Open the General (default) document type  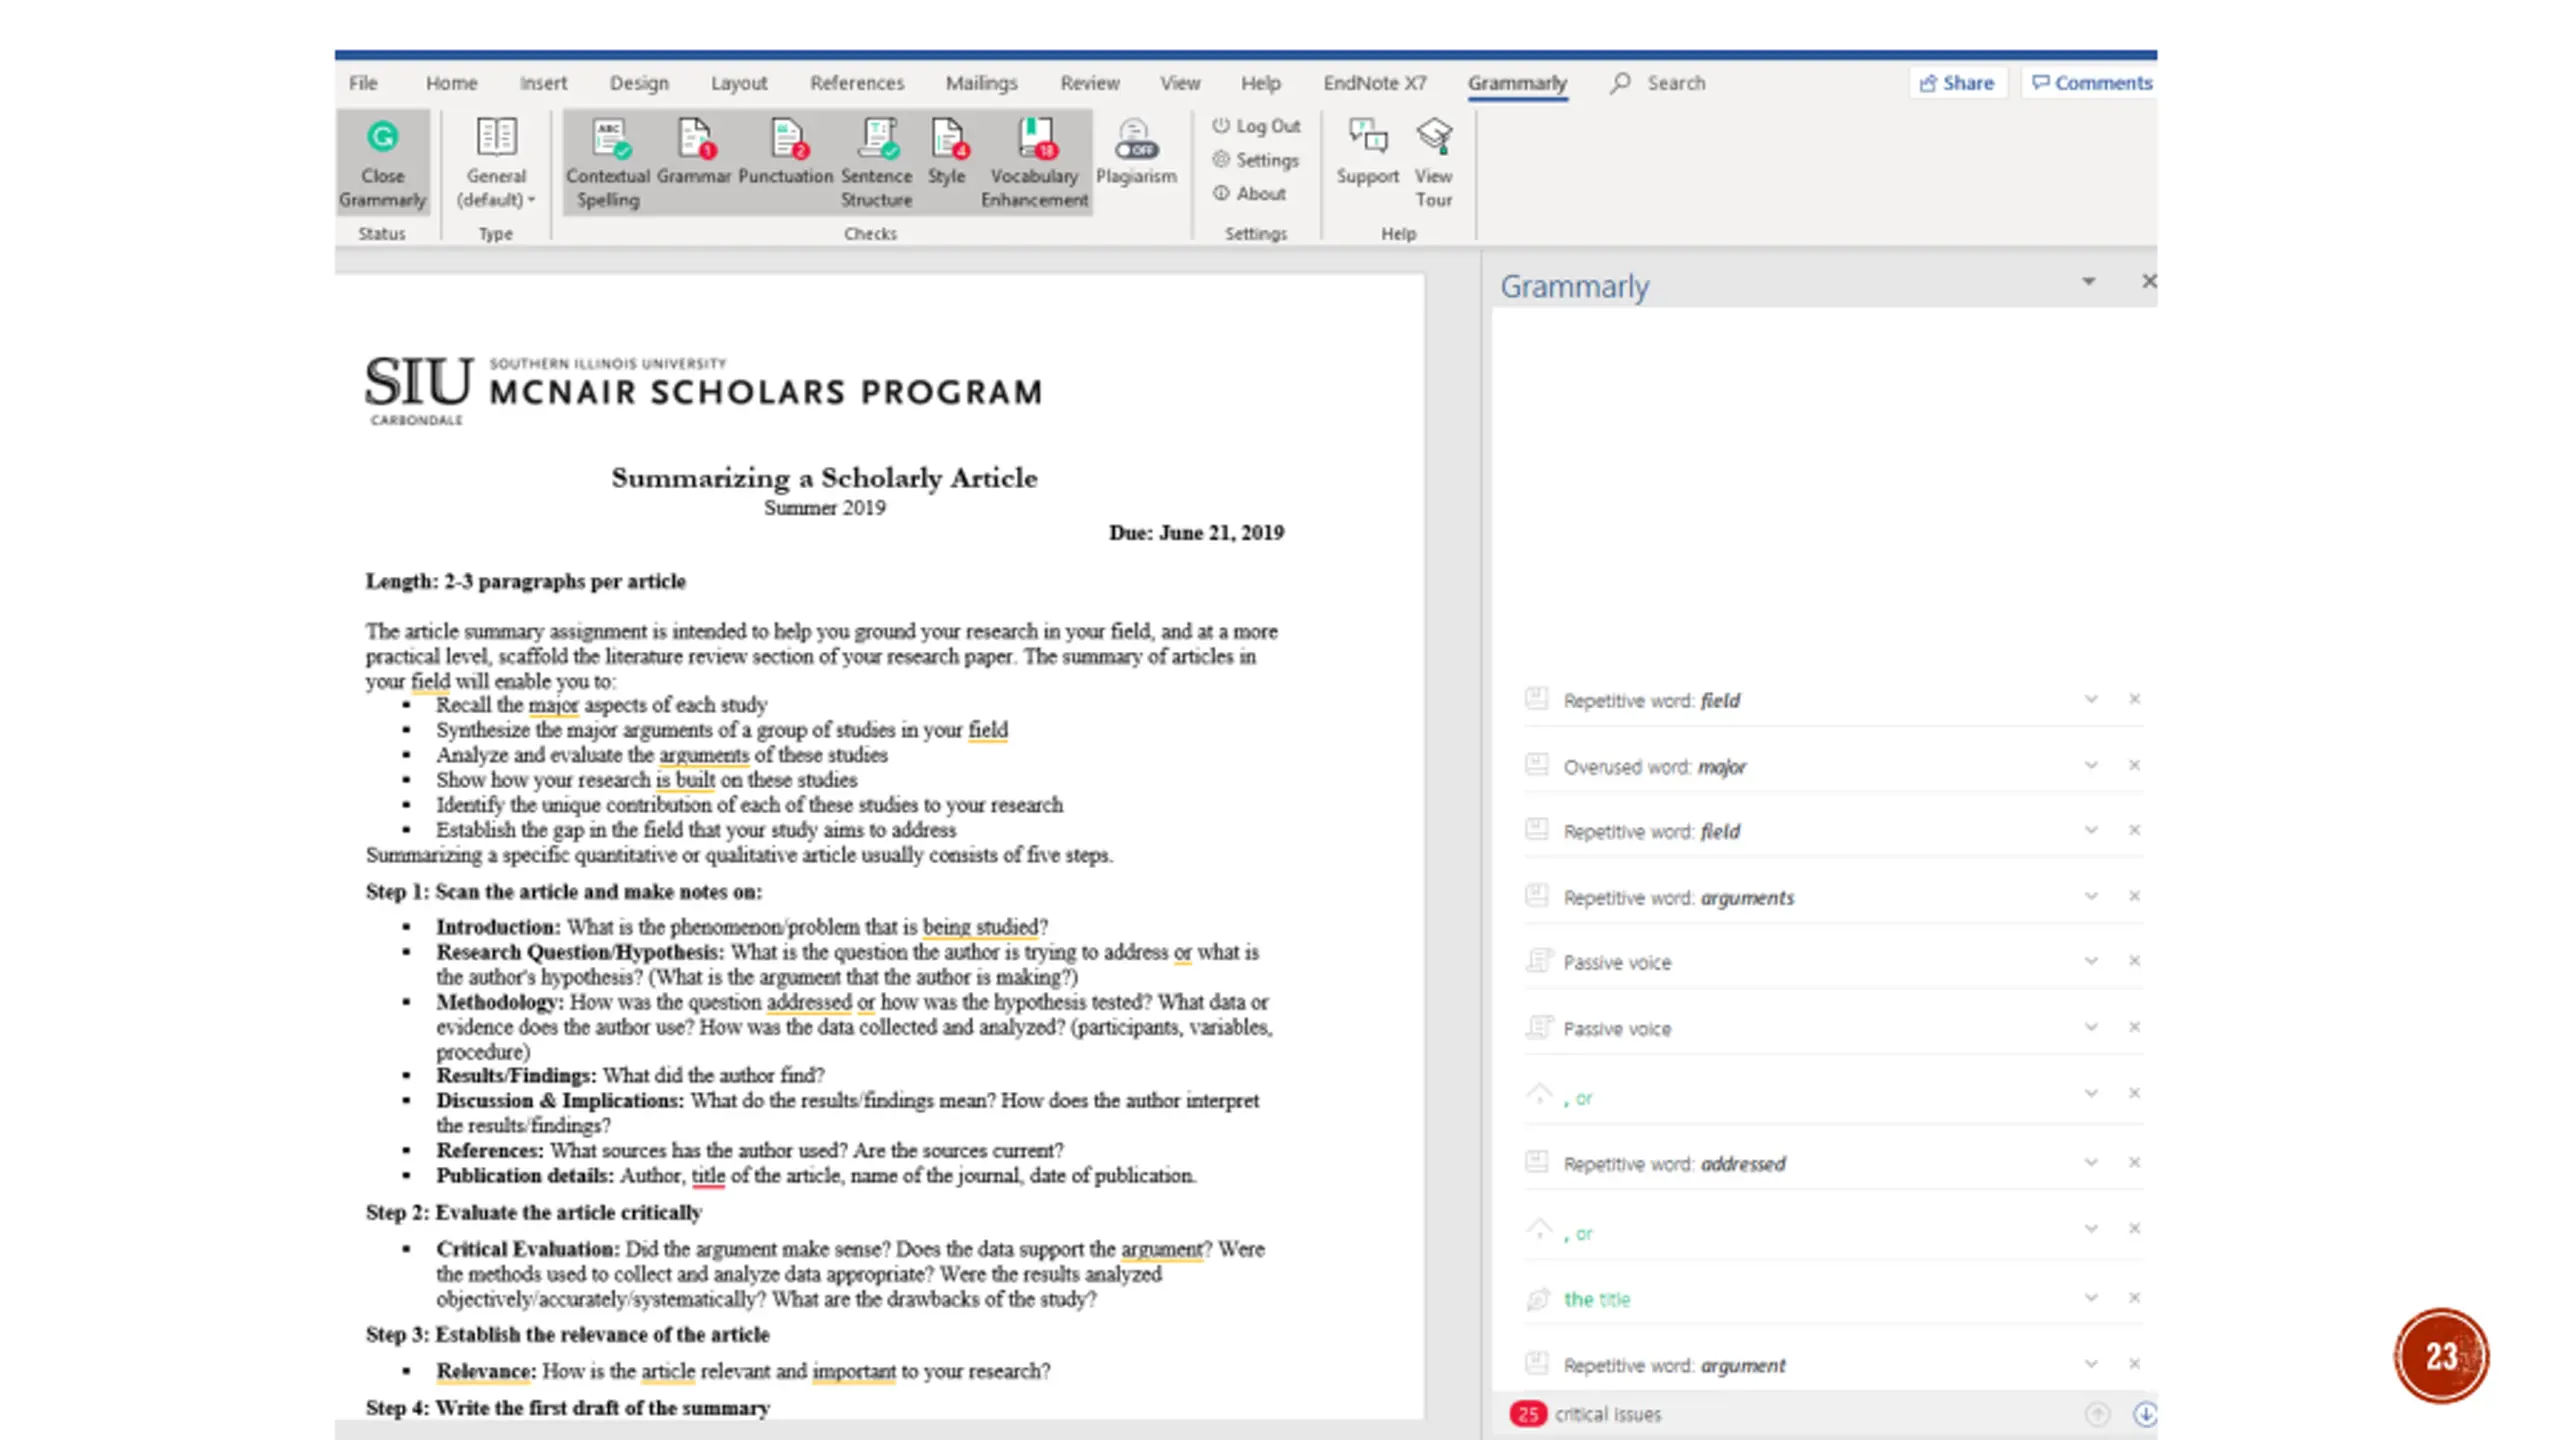tap(496, 163)
